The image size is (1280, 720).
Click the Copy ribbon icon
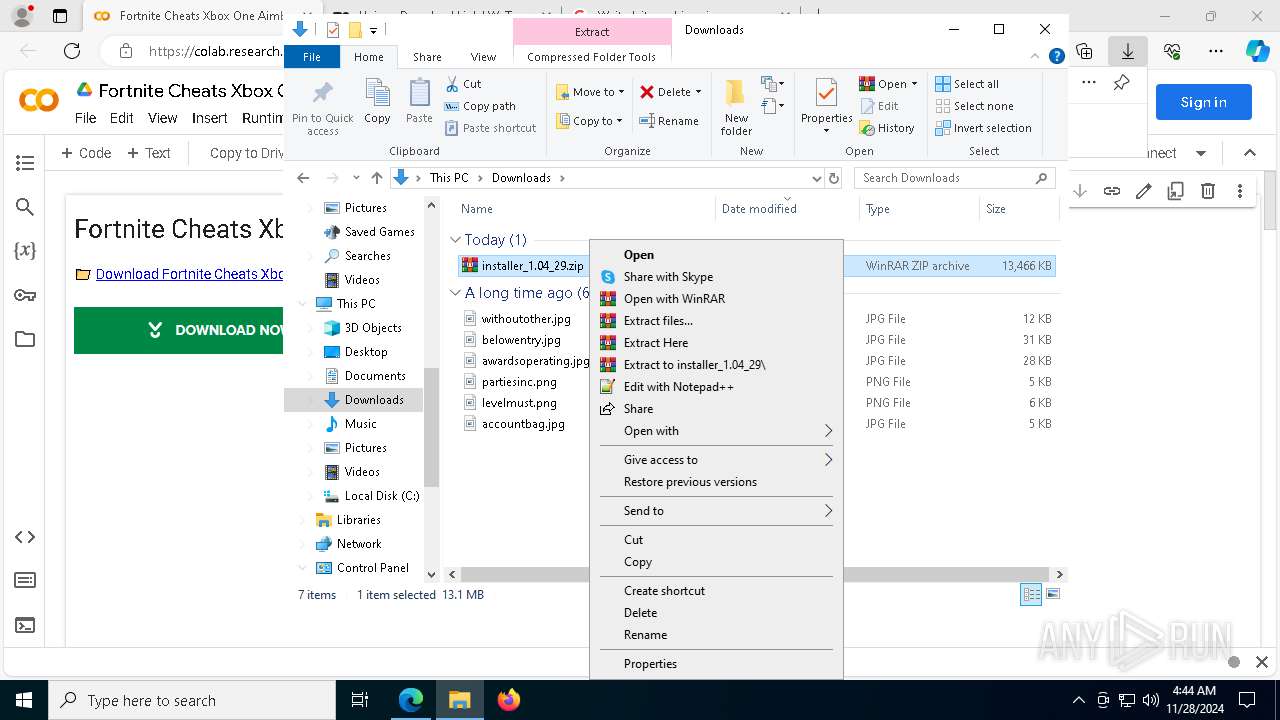pyautogui.click(x=377, y=102)
